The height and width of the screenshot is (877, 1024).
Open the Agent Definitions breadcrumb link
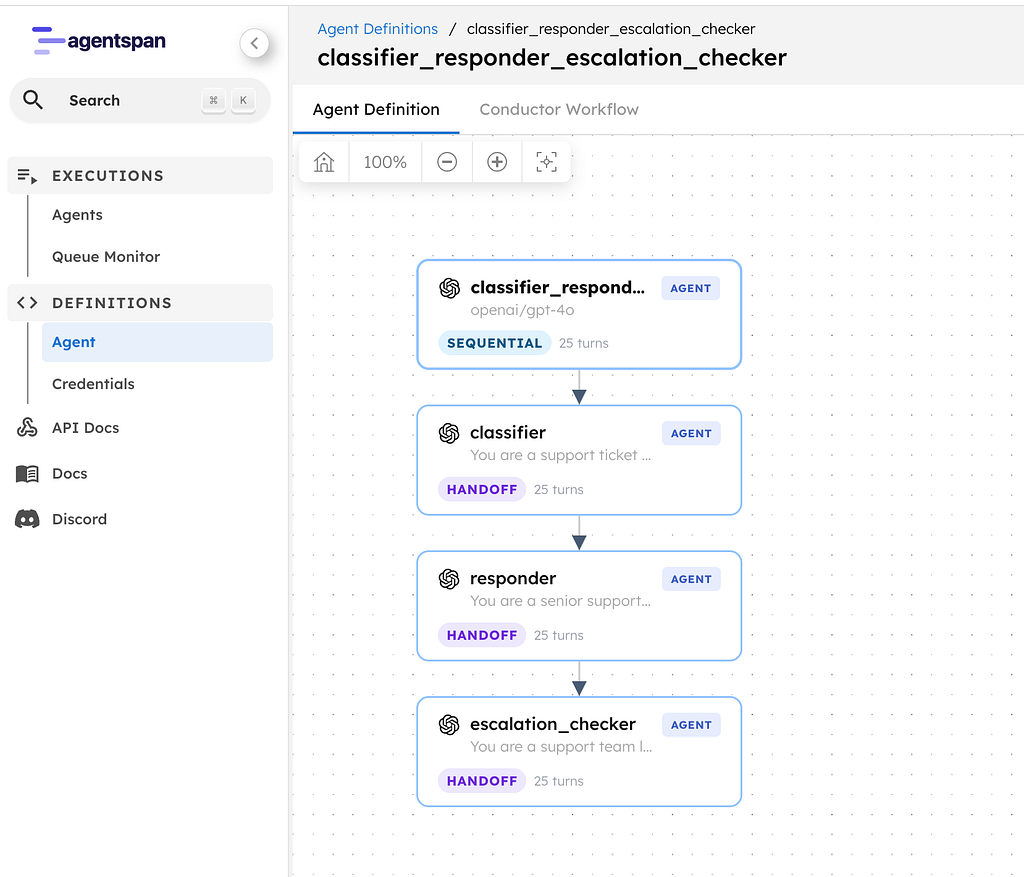377,28
